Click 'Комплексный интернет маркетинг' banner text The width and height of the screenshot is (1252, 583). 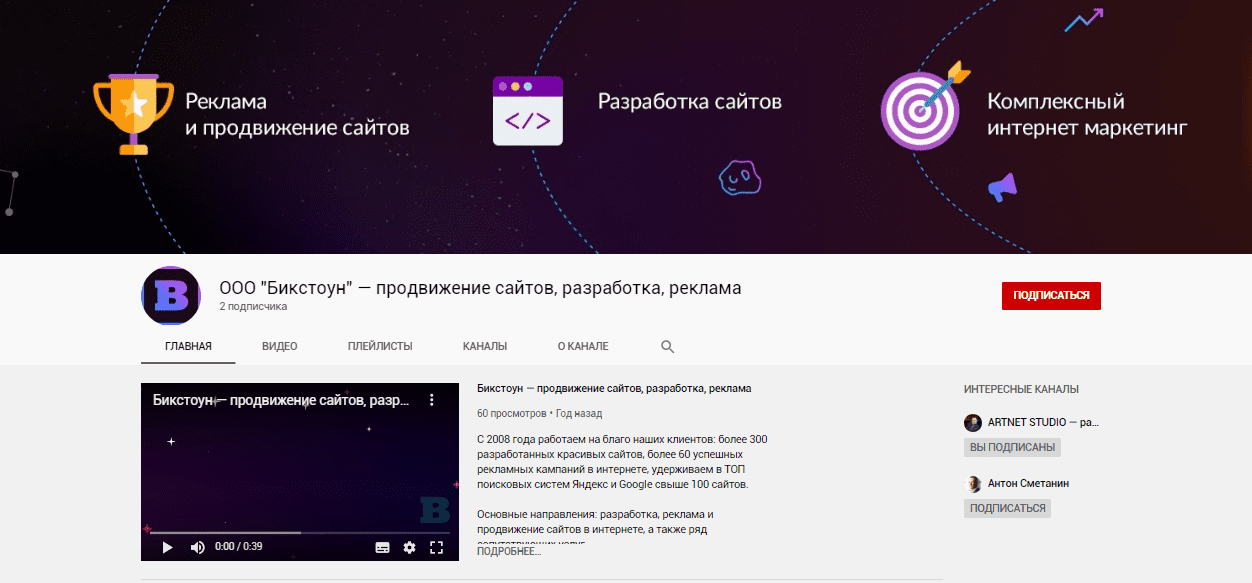point(1087,114)
